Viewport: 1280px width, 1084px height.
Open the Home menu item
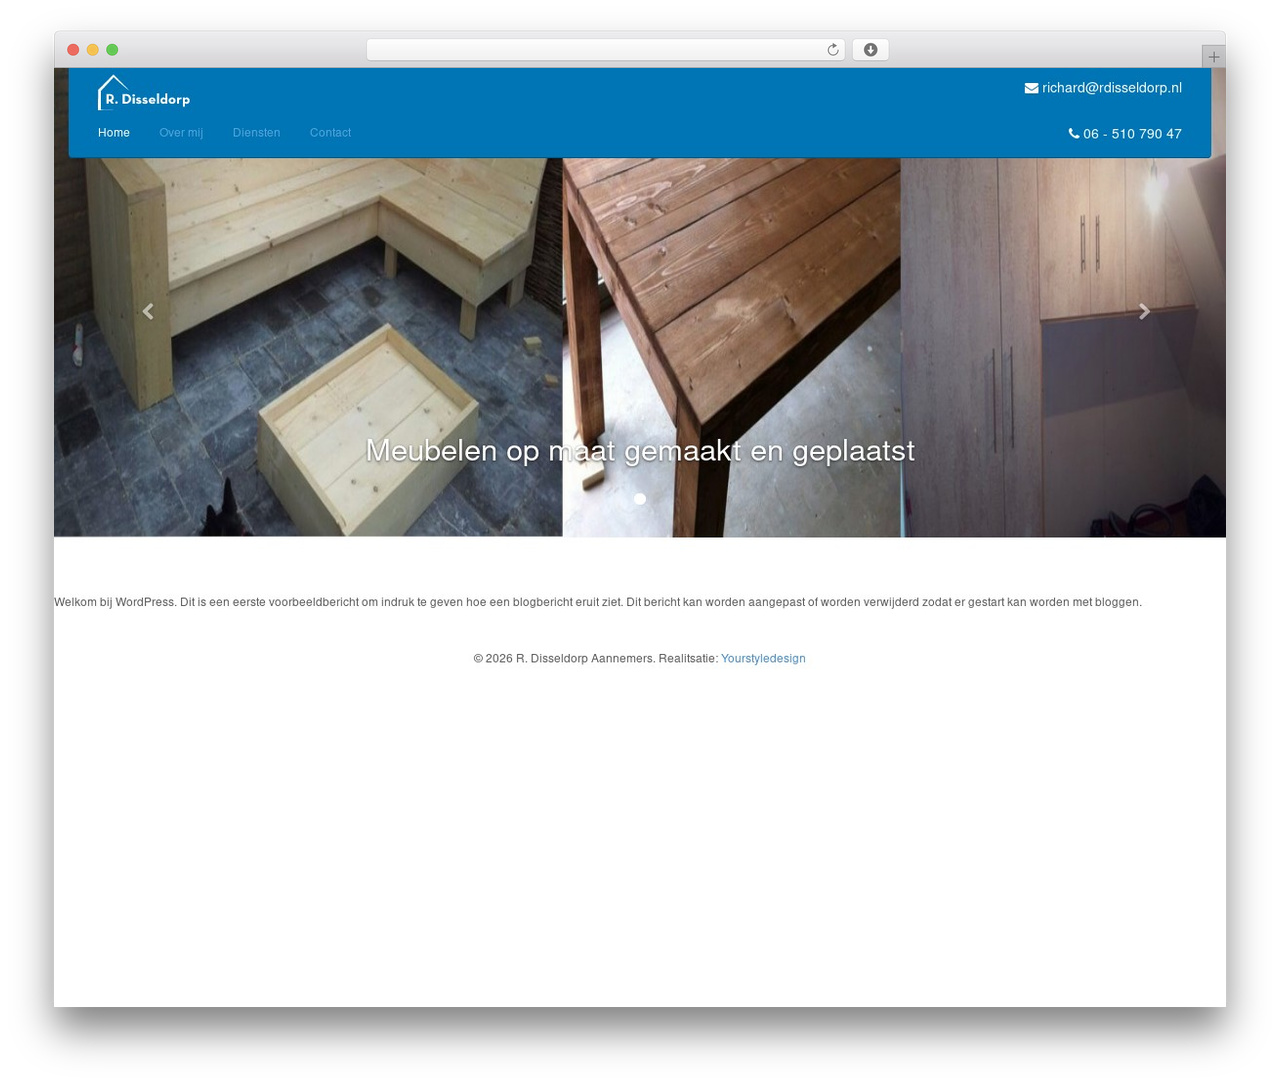point(114,133)
